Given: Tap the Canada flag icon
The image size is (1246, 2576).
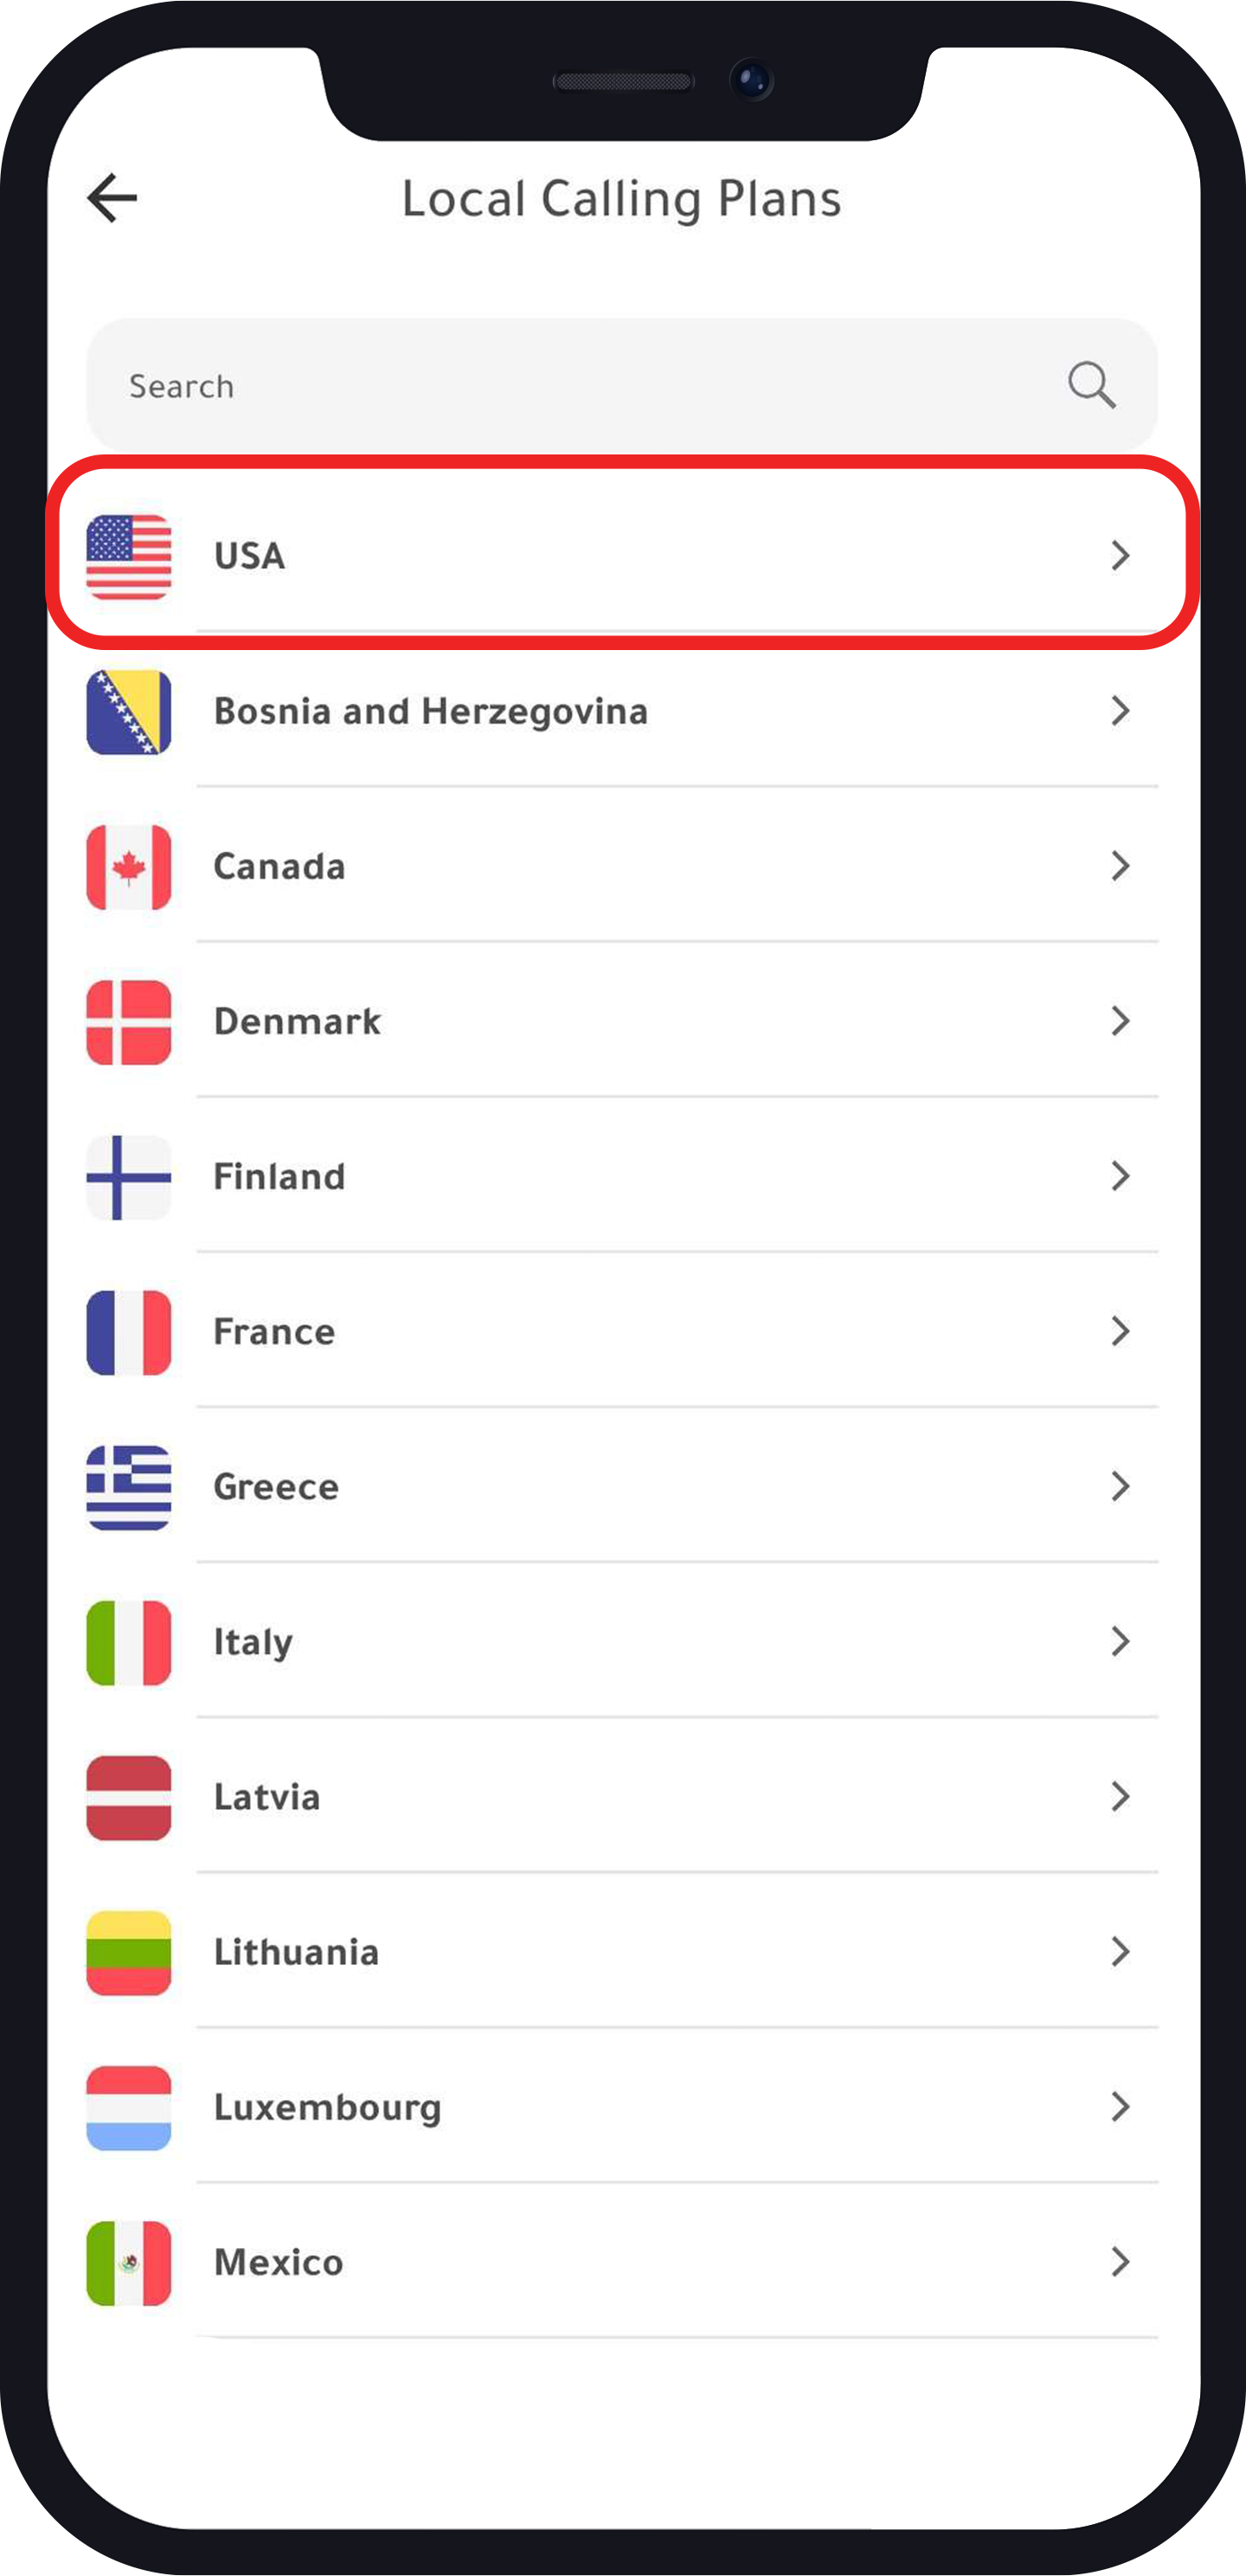Looking at the screenshot, I should (x=129, y=867).
